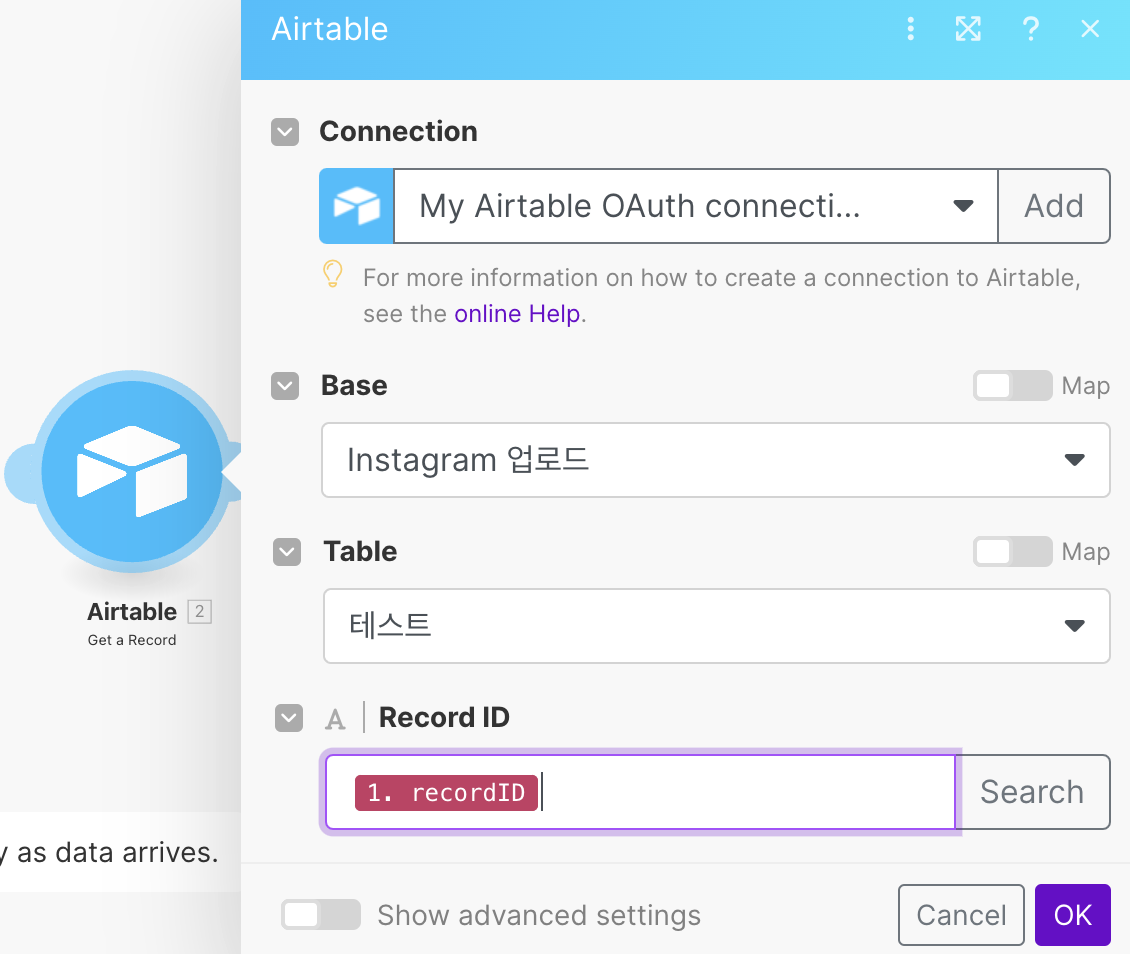Click the Search button for Record ID
This screenshot has height=954, width=1130.
tap(1032, 792)
